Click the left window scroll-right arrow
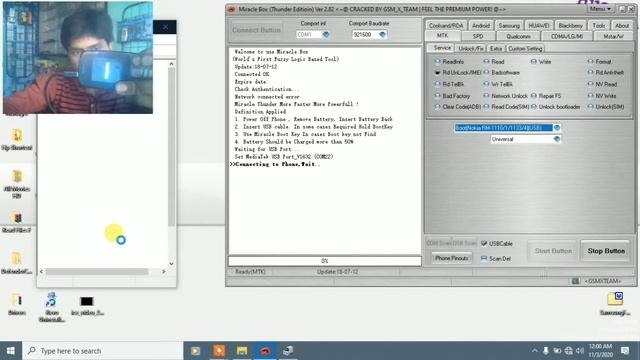 pos(164,271)
